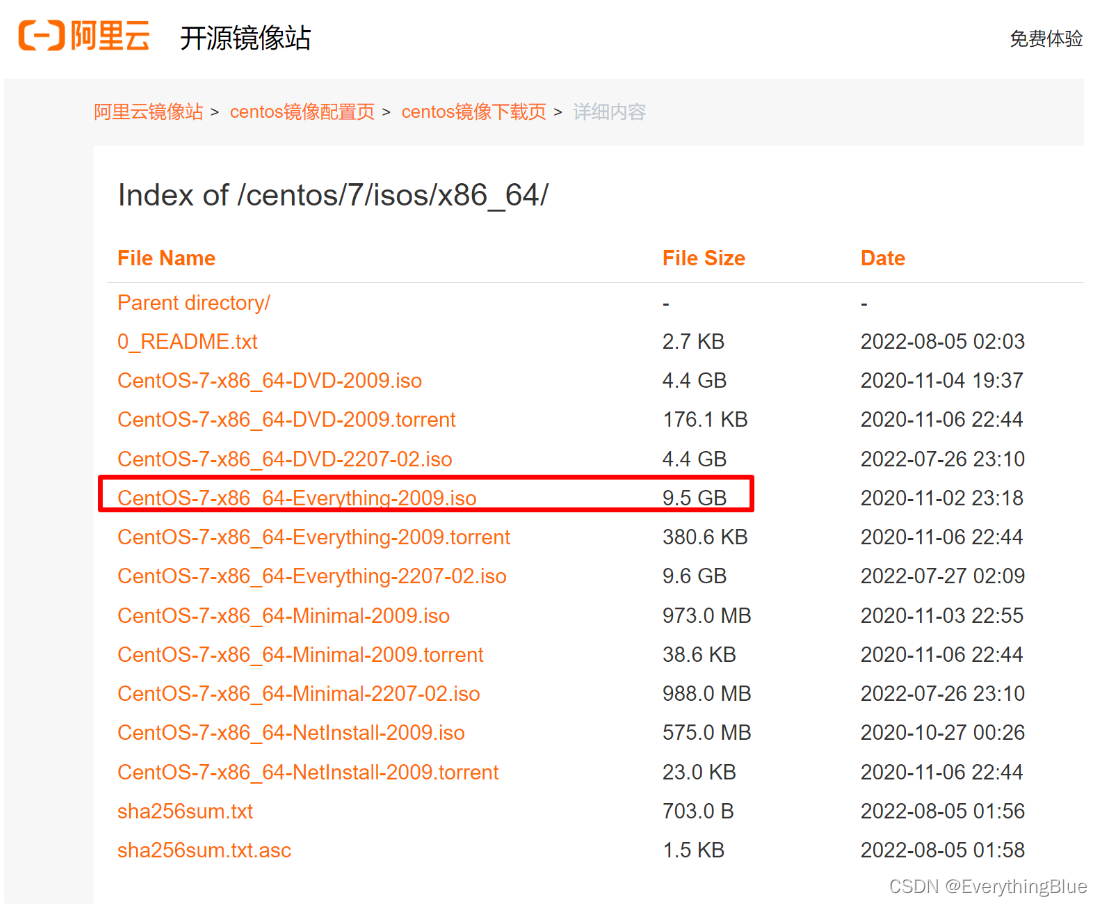Screen dimensions: 1102x906
Task: Download CentOS-7-x86_64-DVD-2009.torrent
Action: point(286,419)
